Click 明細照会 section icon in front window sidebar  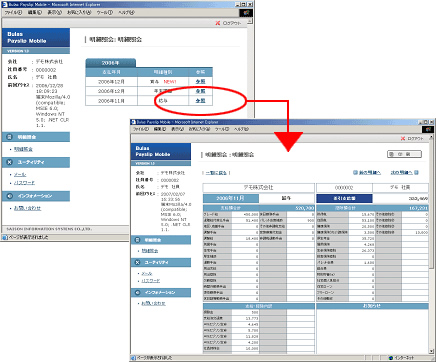click(x=137, y=240)
